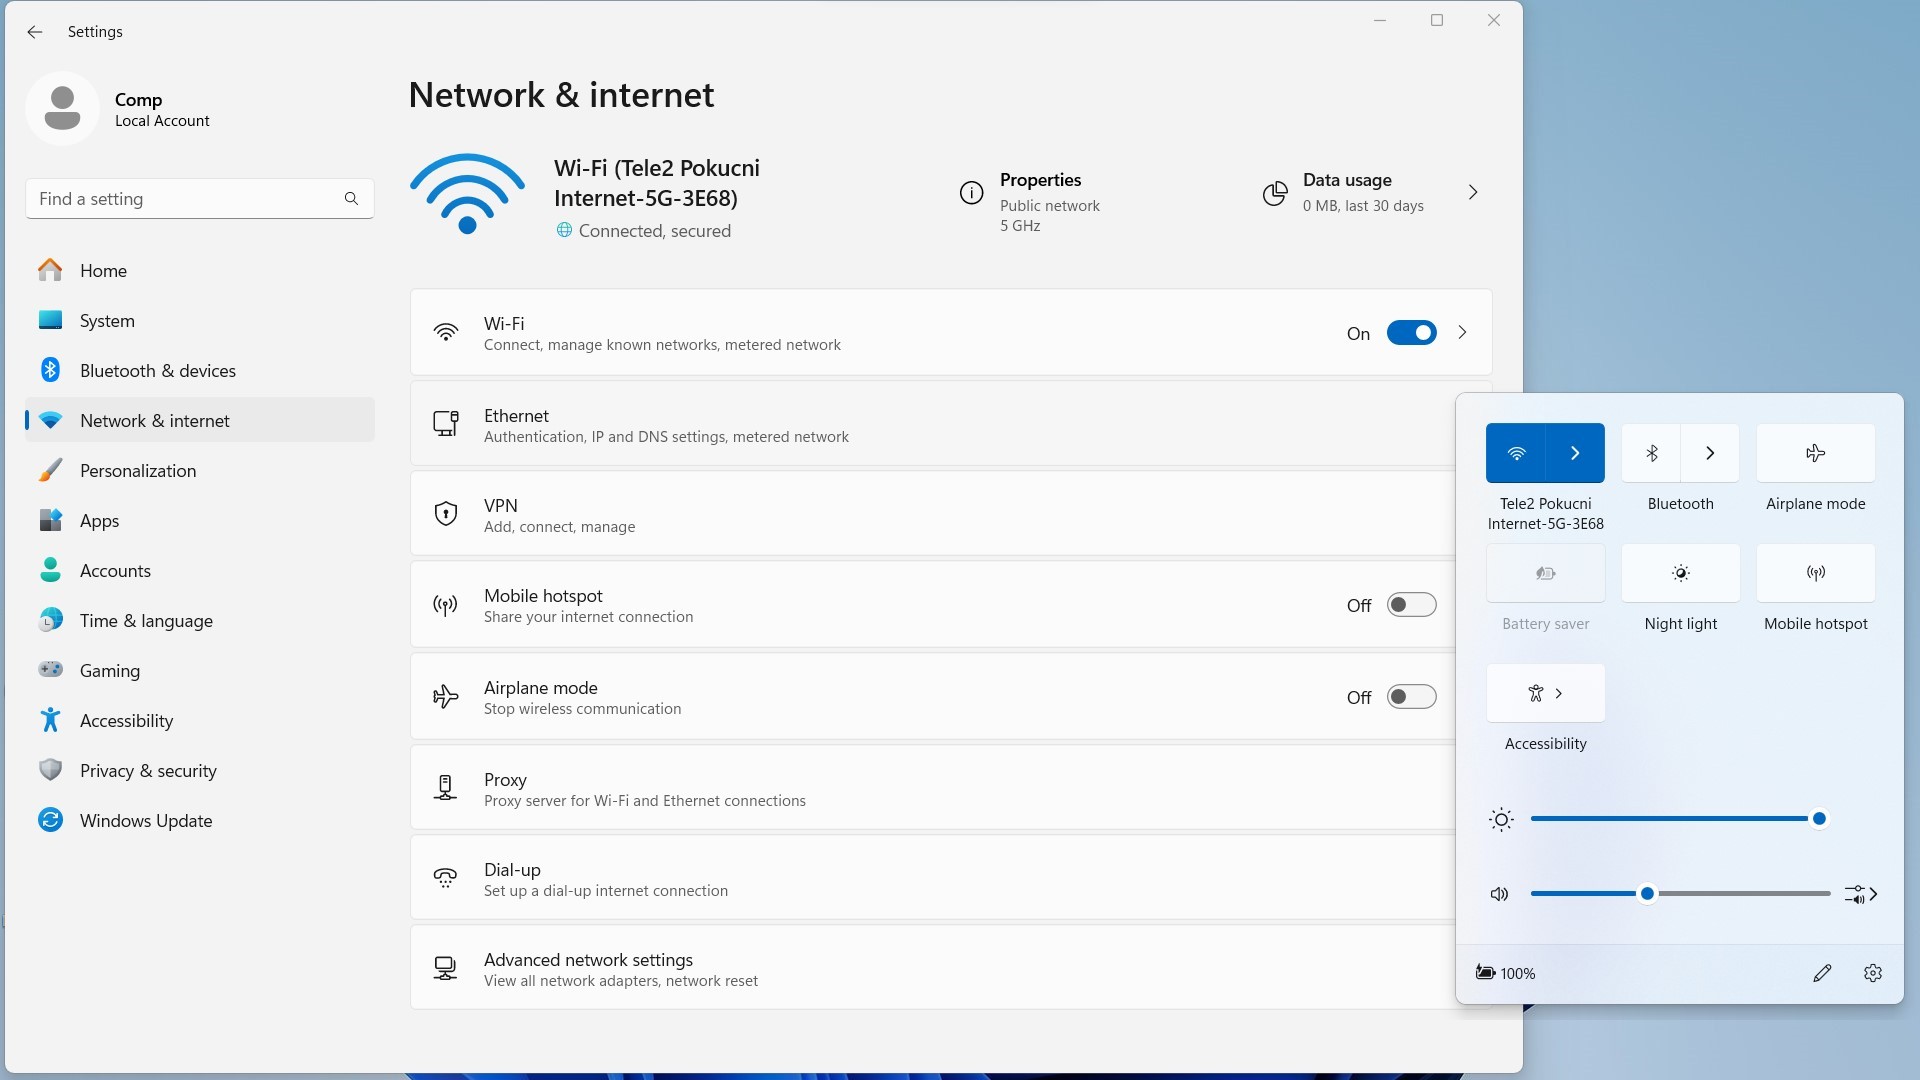Mute via the volume speaker icon

point(1500,894)
